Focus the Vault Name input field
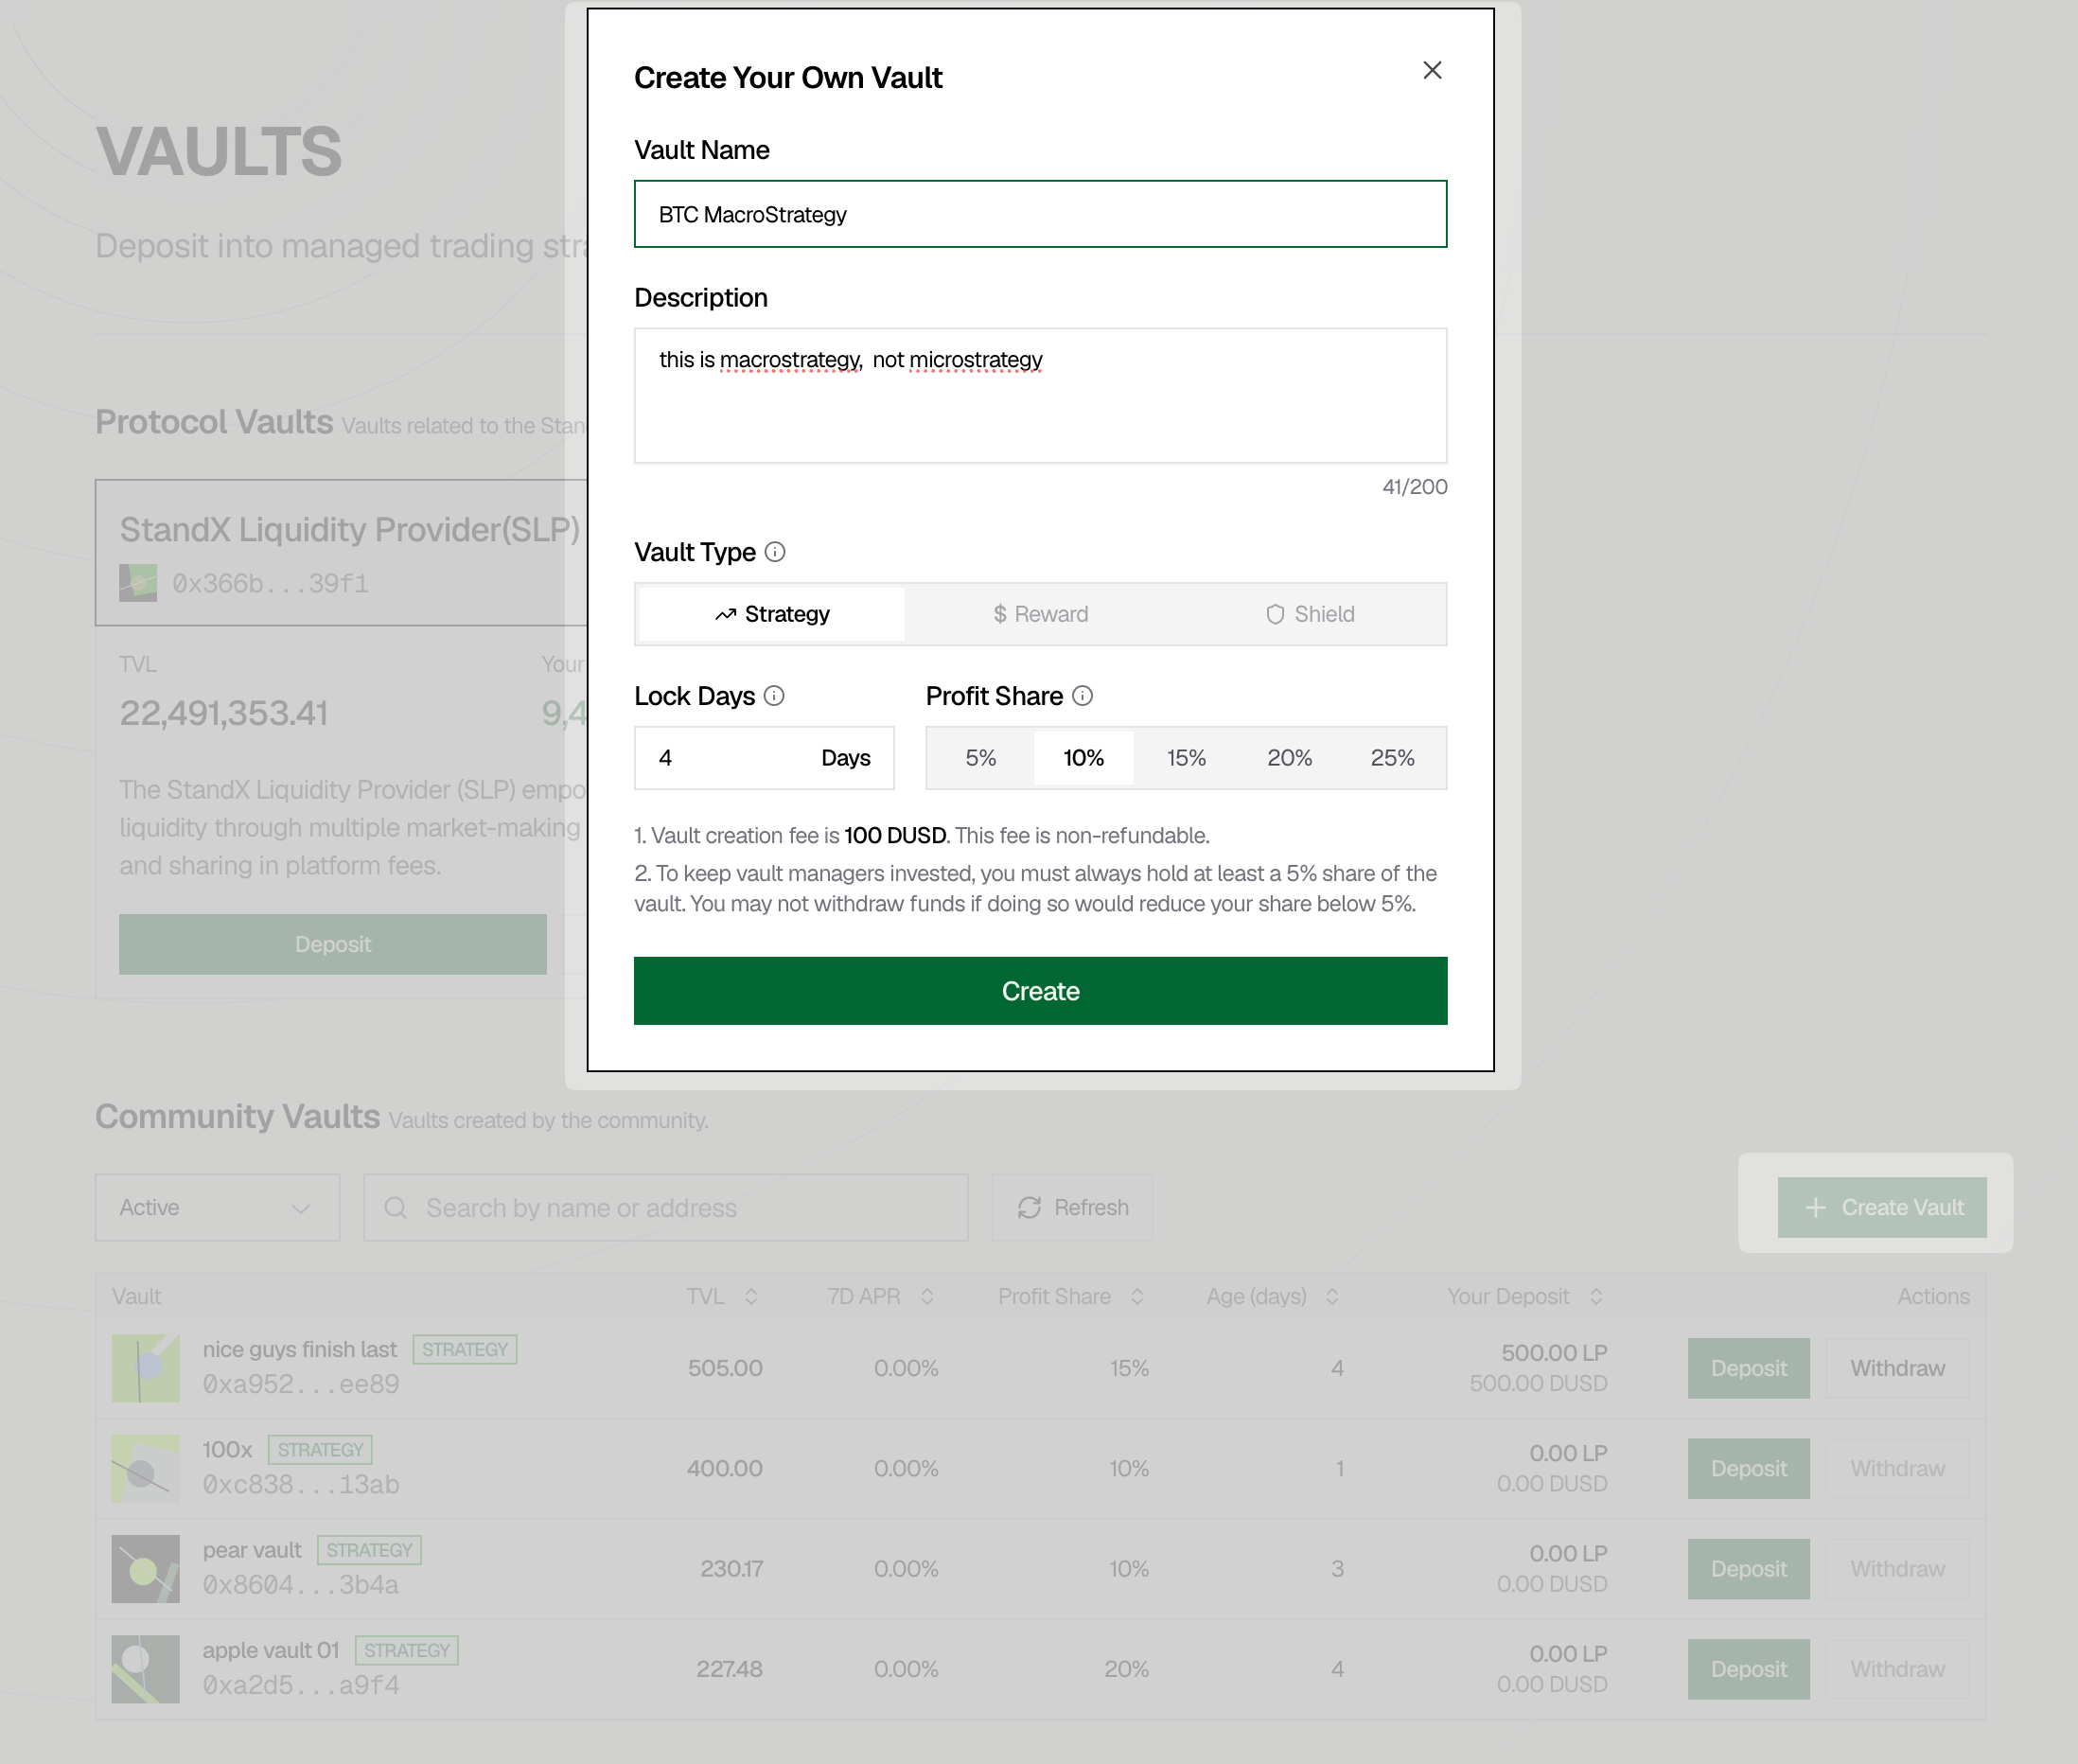 click(x=1040, y=214)
